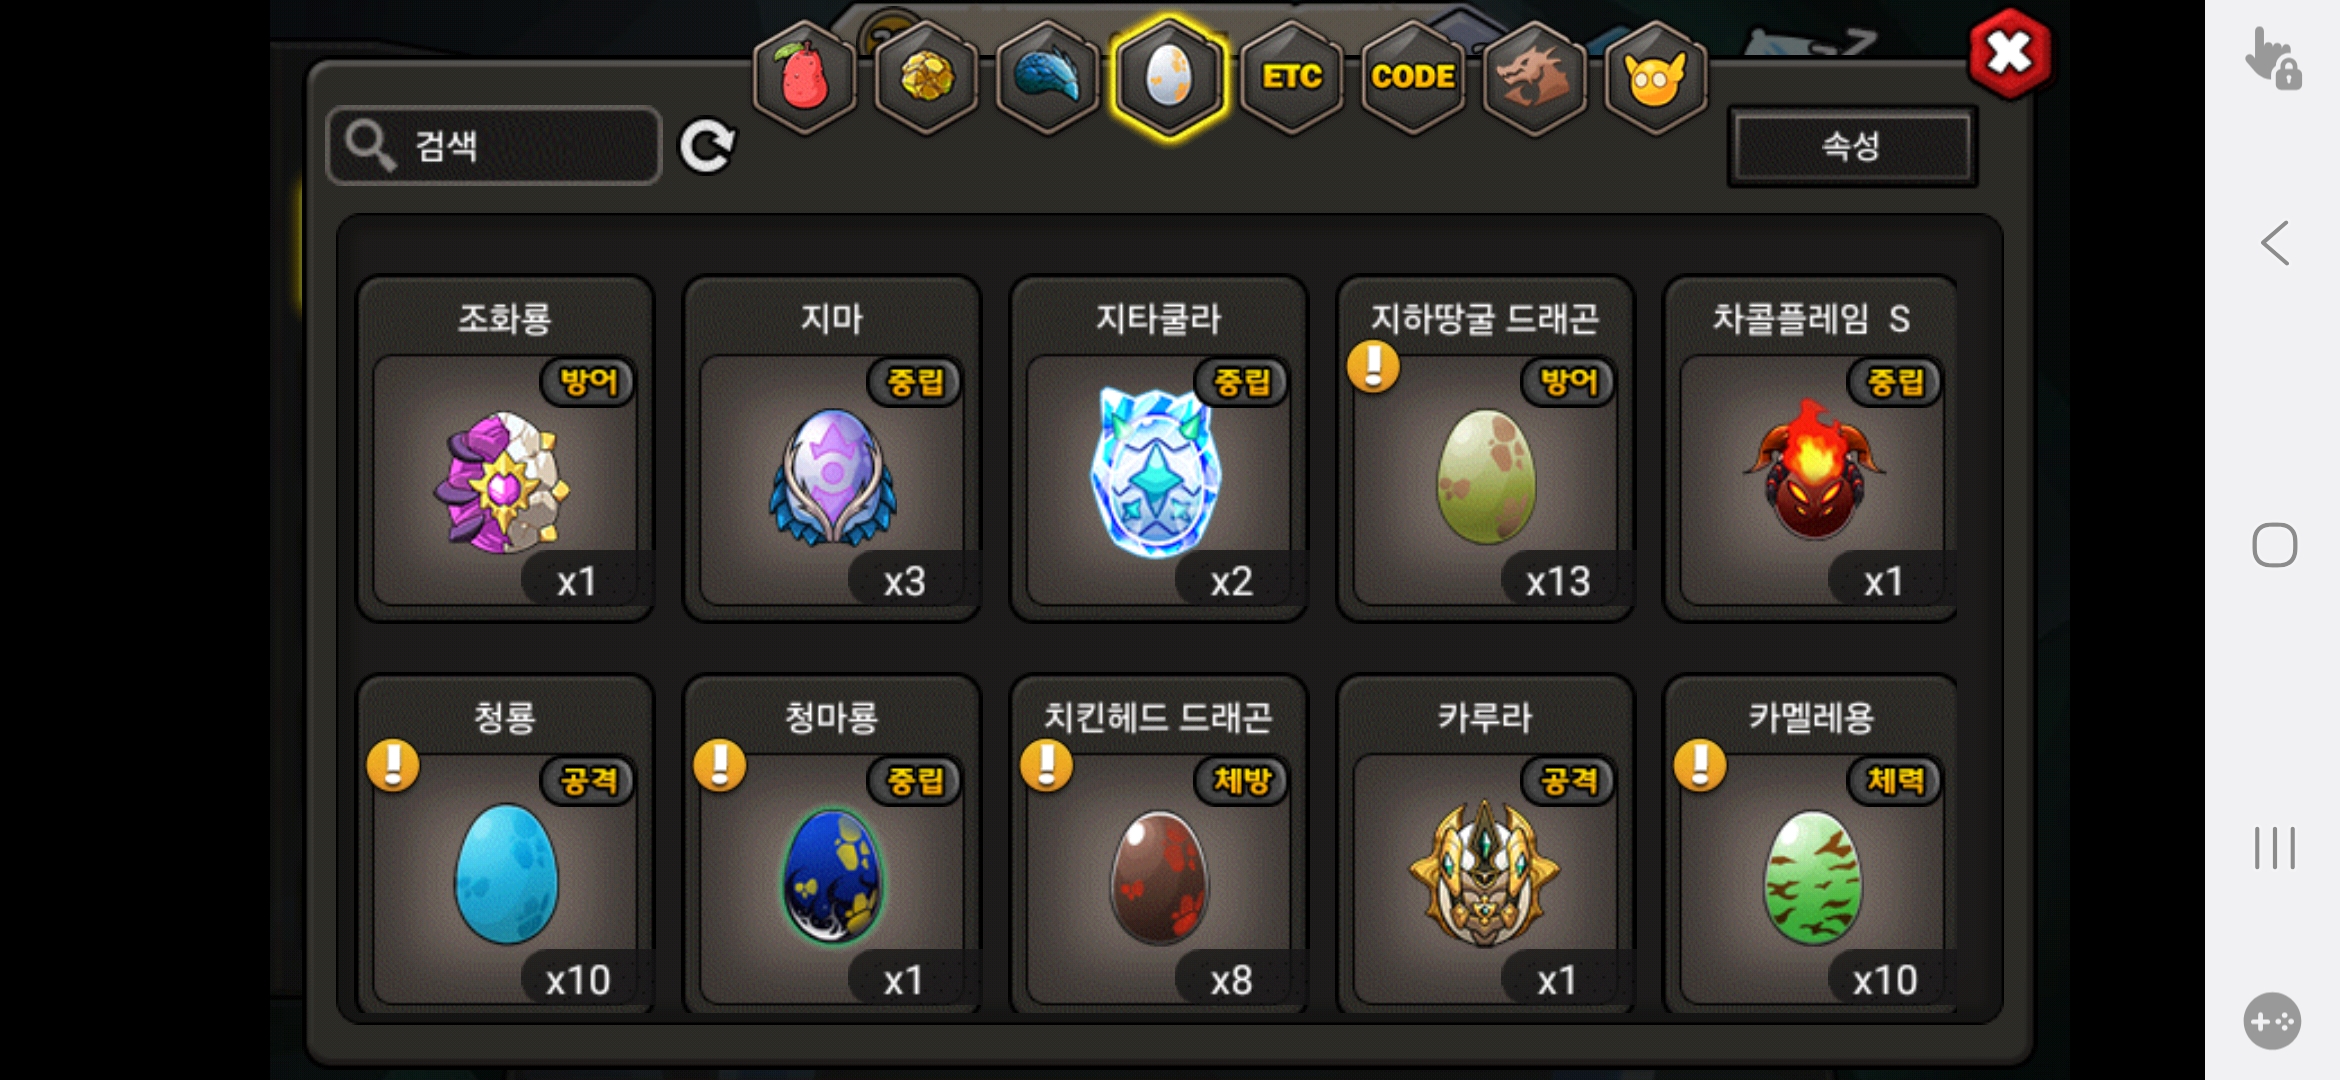
Task: Select the blue 청룡 egg
Action: [x=505, y=845]
